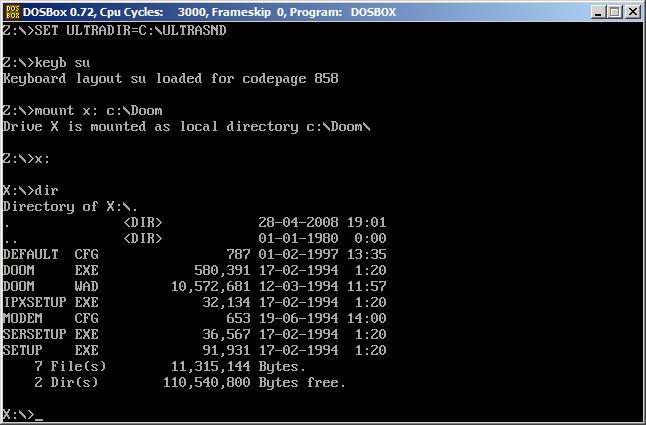The height and width of the screenshot is (425, 646).
Task: Click the <DIR> entry dated 28-04-2008
Action: [143, 222]
